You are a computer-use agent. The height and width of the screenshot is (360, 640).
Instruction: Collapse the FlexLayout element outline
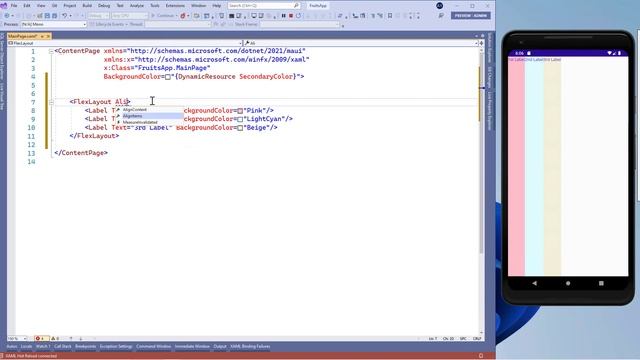[51, 102]
